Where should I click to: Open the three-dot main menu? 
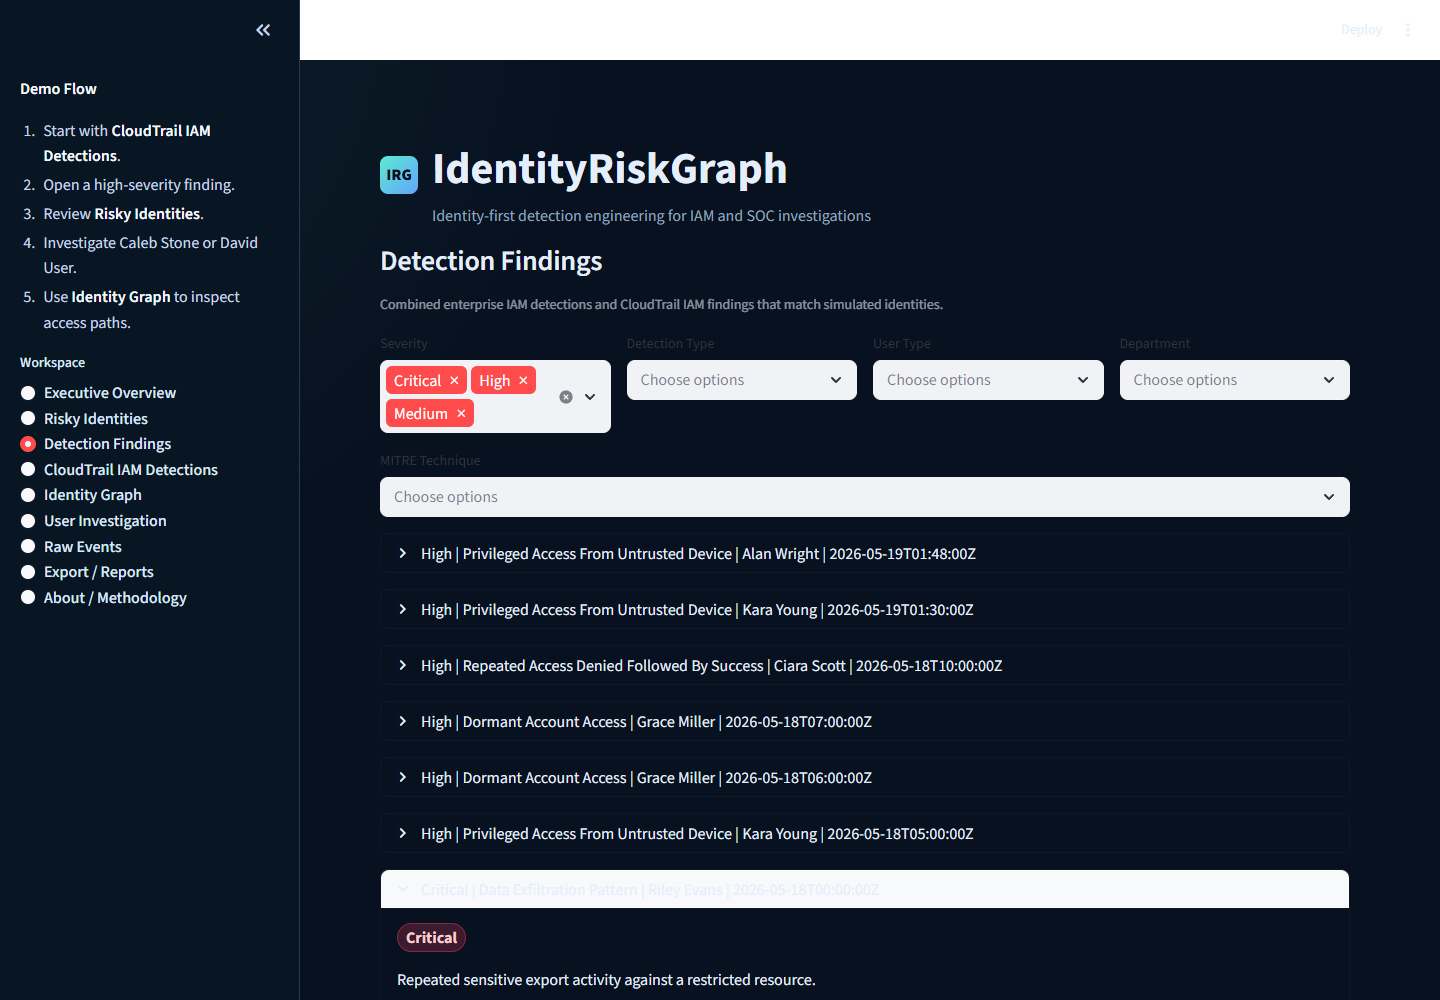[x=1408, y=30]
